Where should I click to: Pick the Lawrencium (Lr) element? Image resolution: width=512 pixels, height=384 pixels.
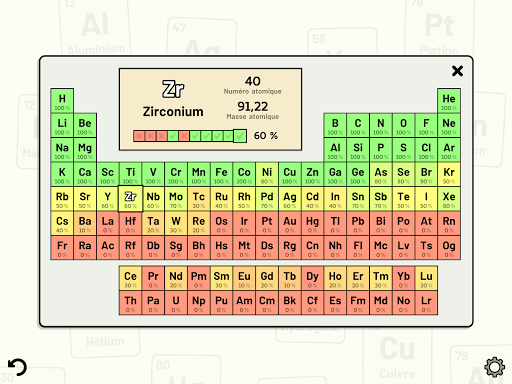point(426,303)
